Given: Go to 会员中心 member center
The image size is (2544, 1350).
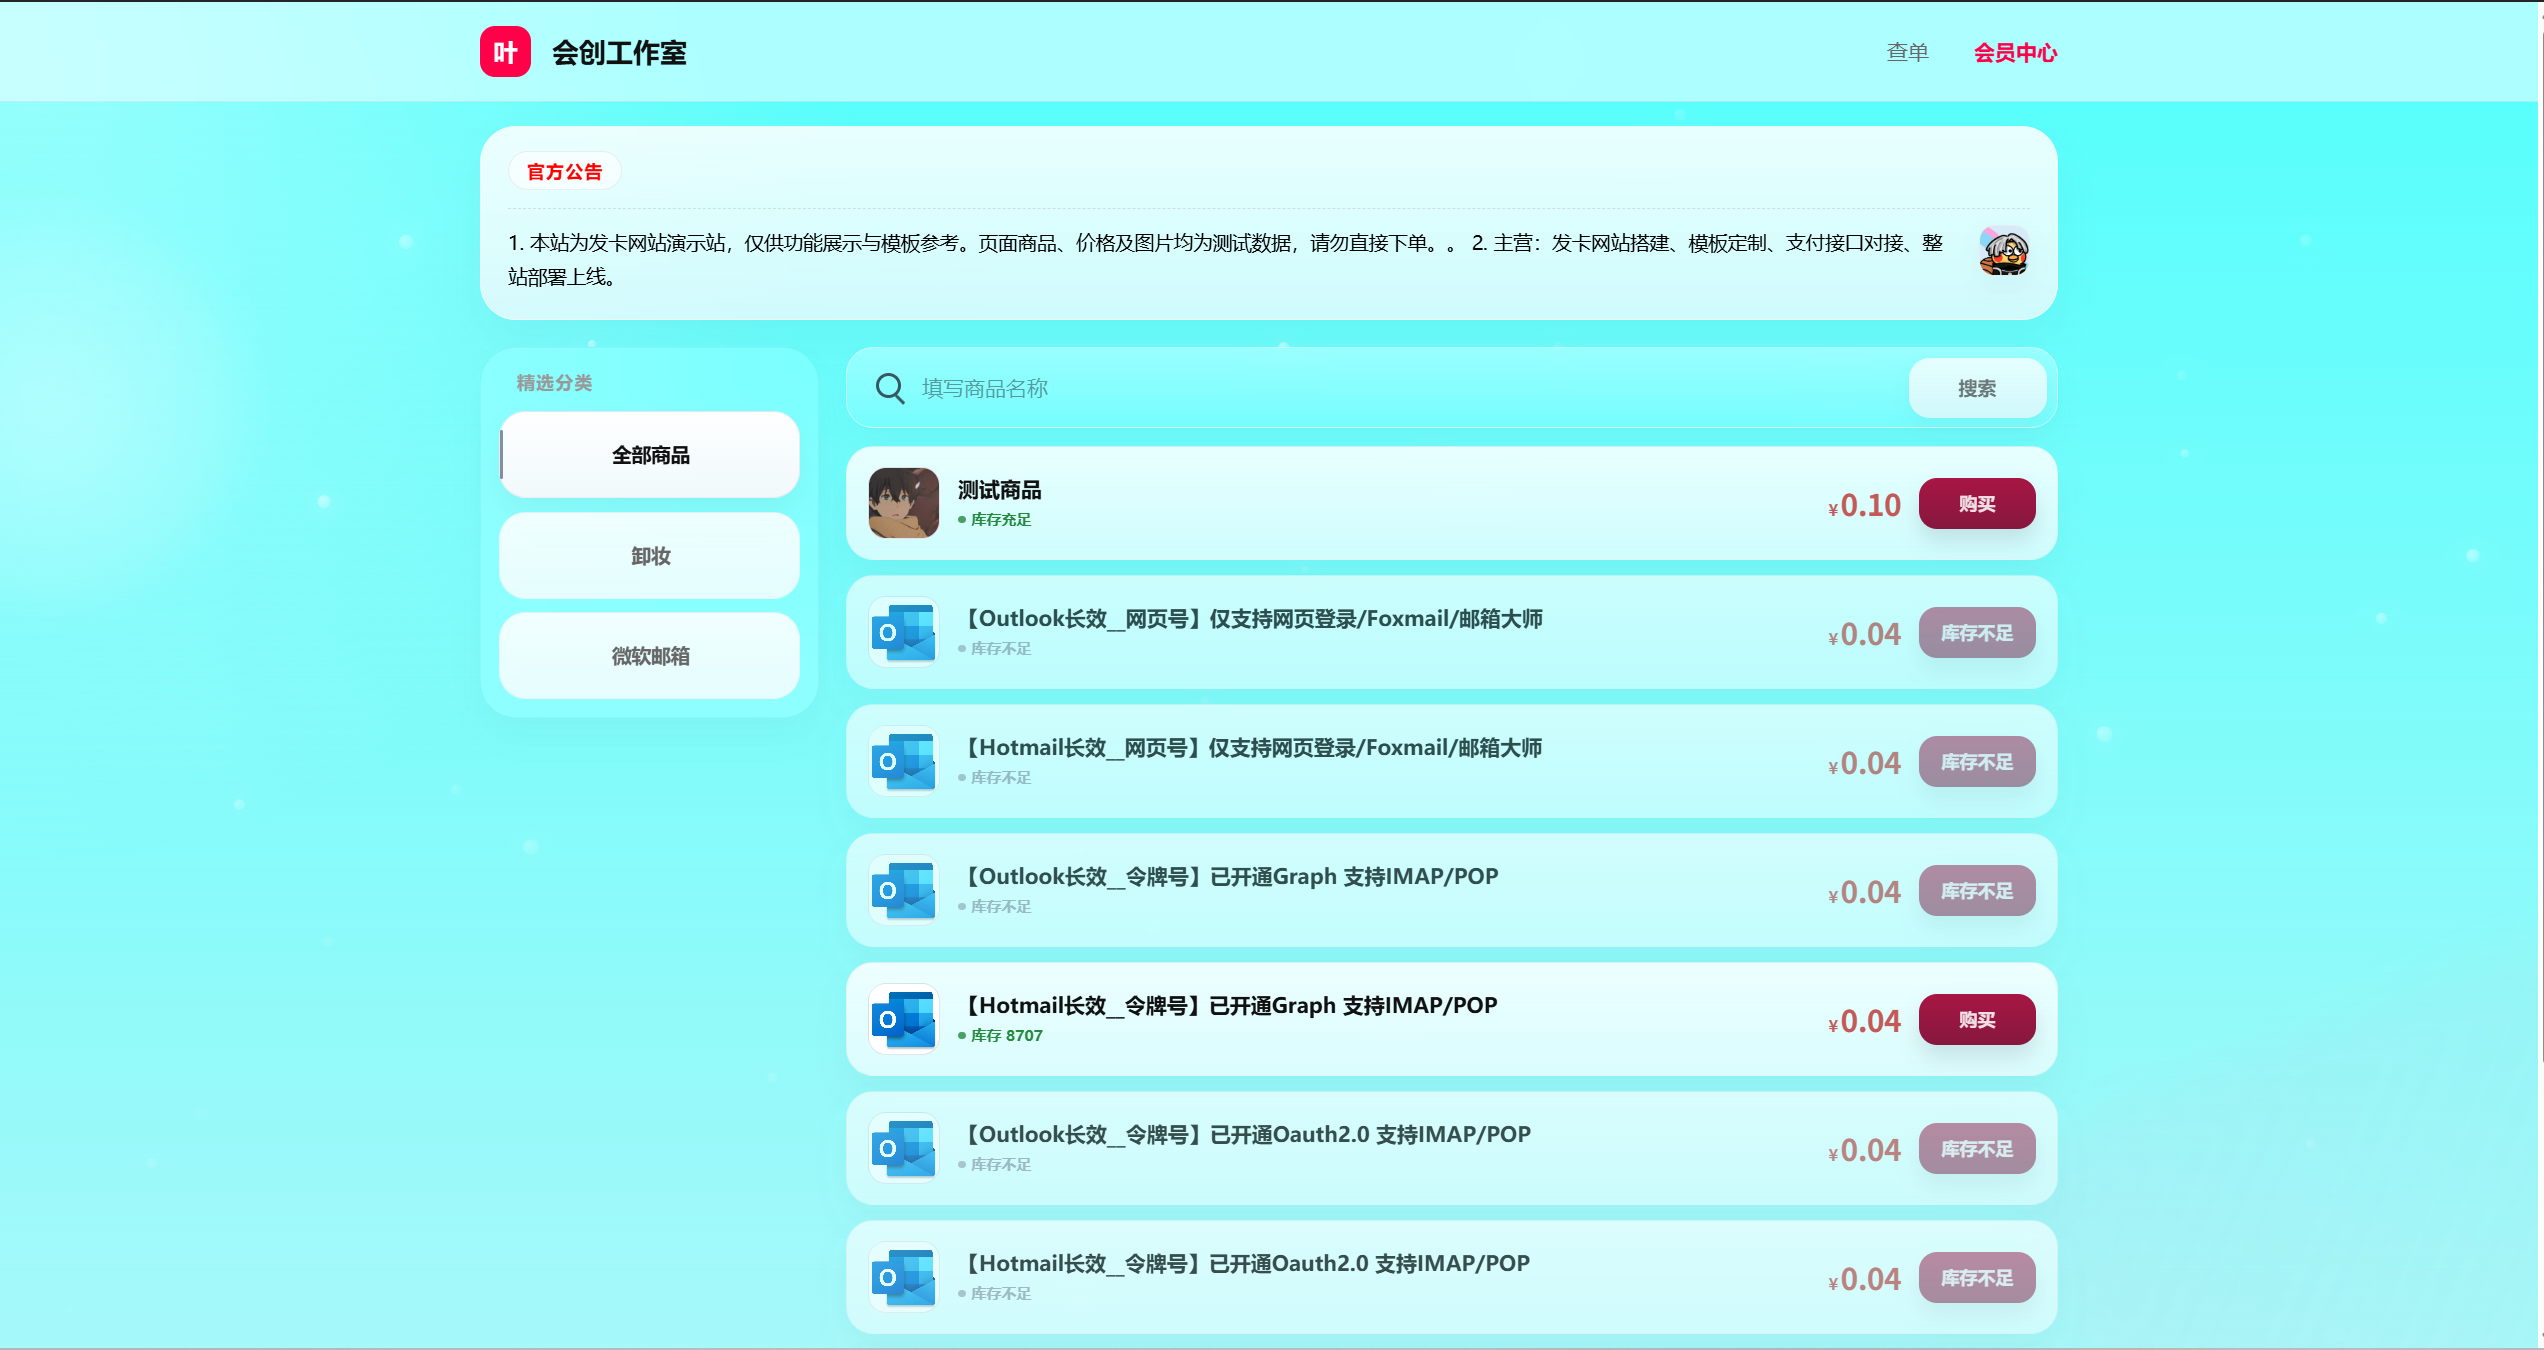Looking at the screenshot, I should click(x=2015, y=53).
